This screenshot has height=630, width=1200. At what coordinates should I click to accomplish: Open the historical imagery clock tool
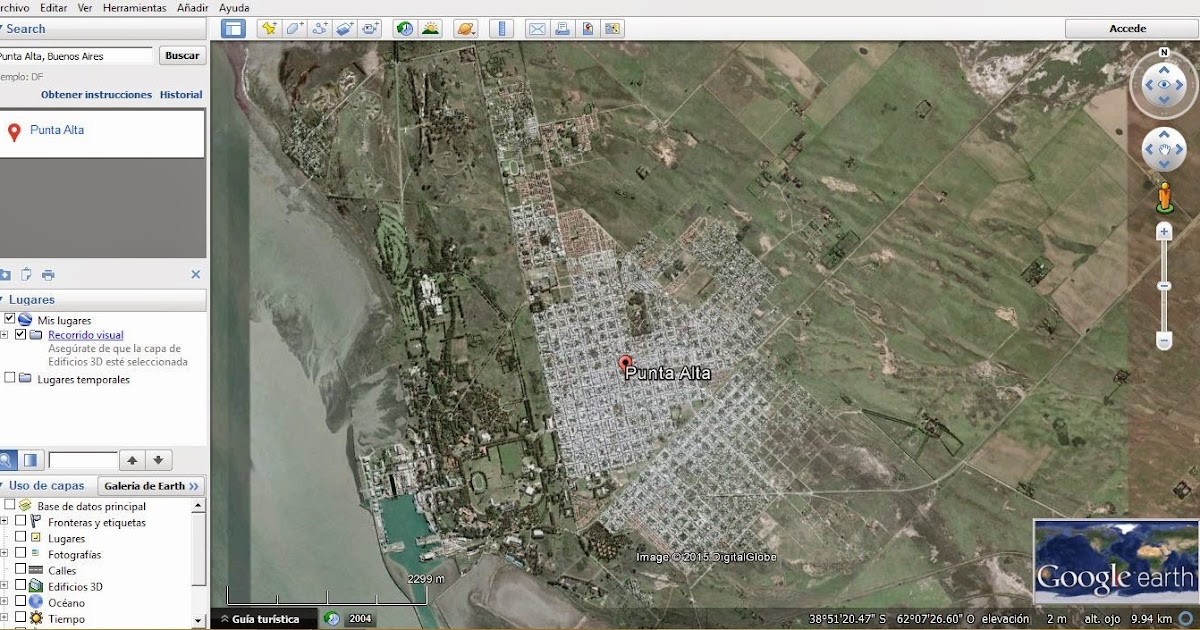click(x=403, y=29)
